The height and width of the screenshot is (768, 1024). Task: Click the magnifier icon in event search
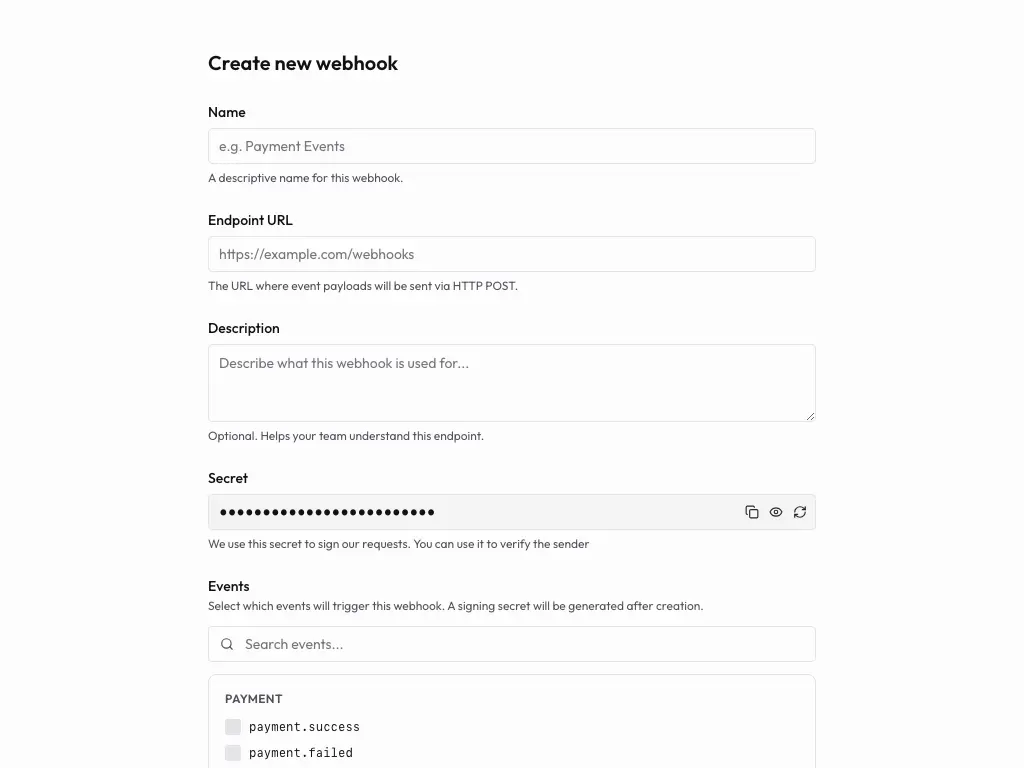click(x=227, y=644)
